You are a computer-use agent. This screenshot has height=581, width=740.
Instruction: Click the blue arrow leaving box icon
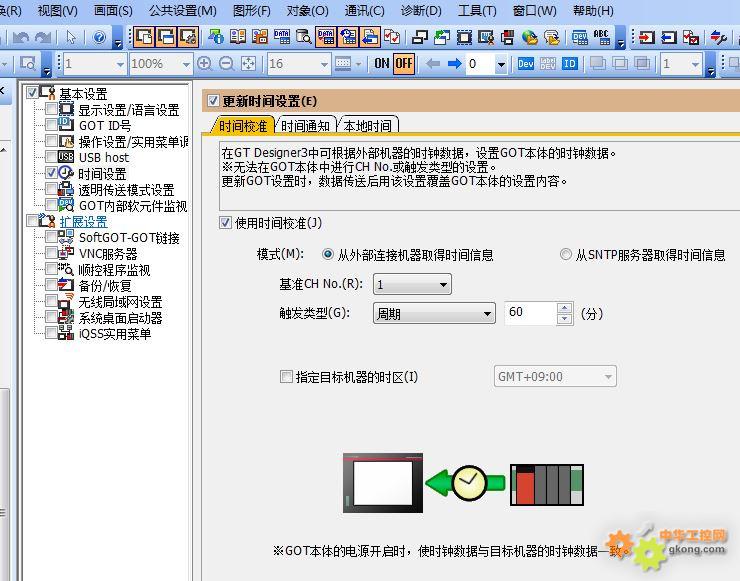[x=669, y=37]
